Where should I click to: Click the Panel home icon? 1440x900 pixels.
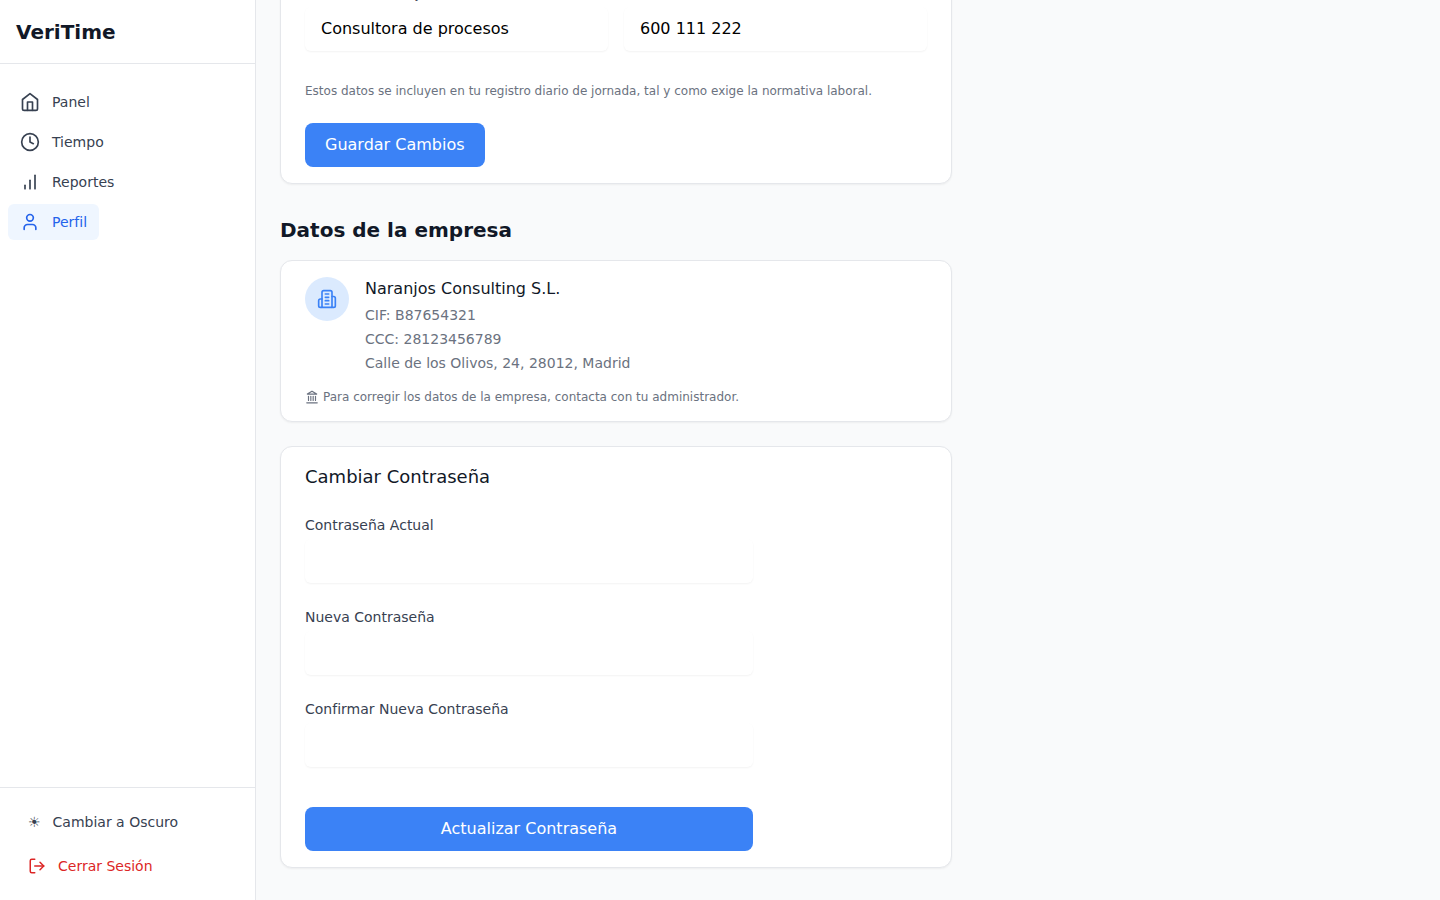click(x=30, y=102)
